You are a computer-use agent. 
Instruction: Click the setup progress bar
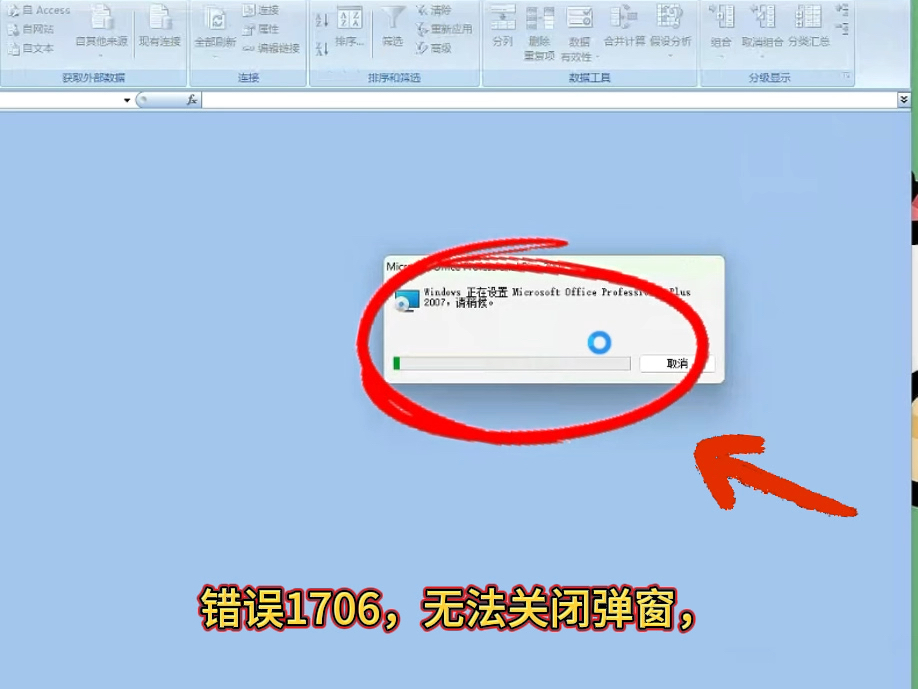pyautogui.click(x=512, y=364)
